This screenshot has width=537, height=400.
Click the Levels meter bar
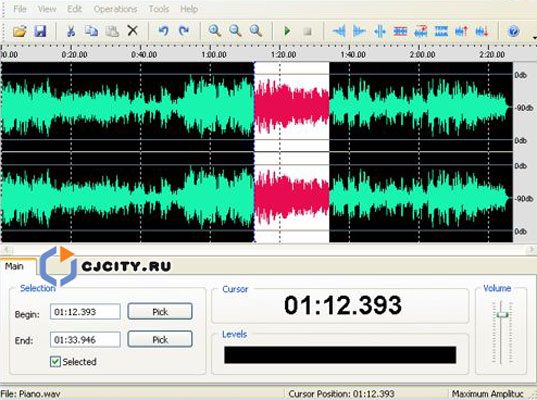(x=340, y=355)
